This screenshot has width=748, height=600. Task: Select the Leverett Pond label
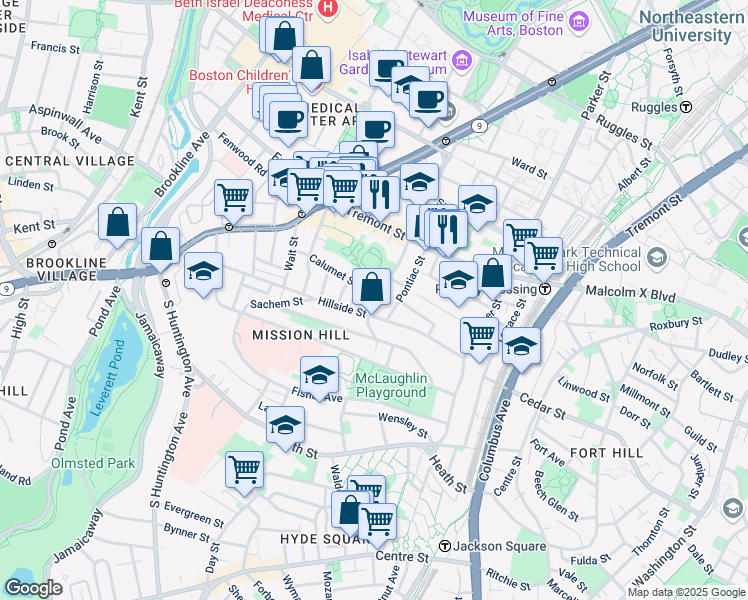click(x=109, y=378)
